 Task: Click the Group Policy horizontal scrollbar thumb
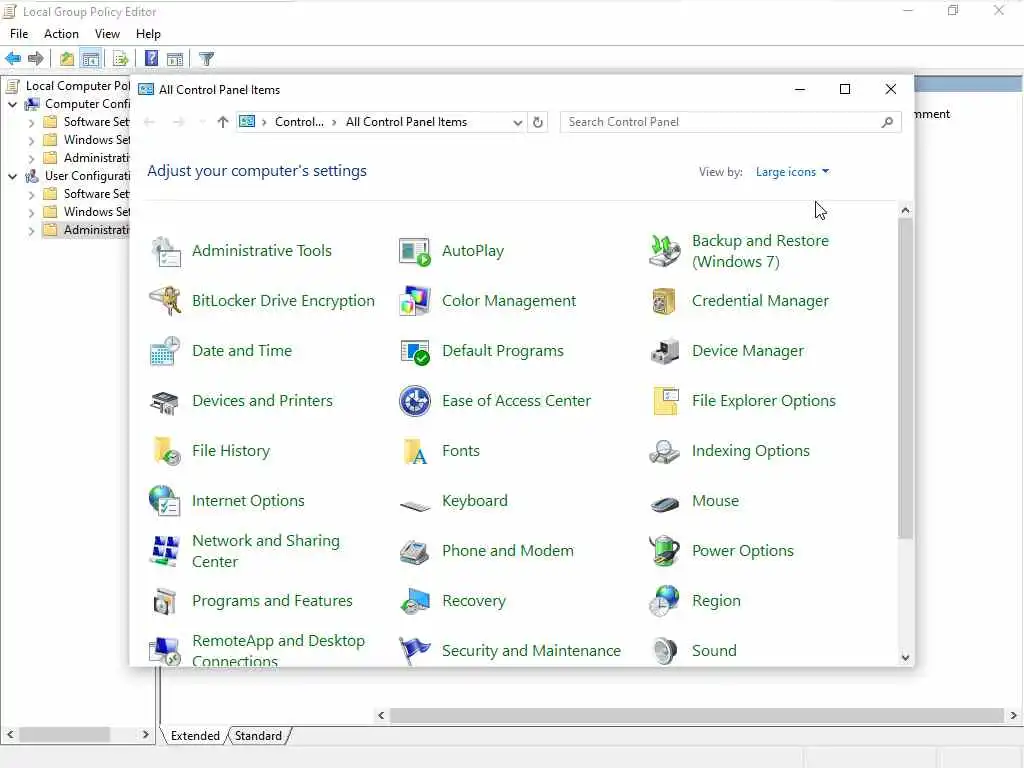(x=696, y=716)
